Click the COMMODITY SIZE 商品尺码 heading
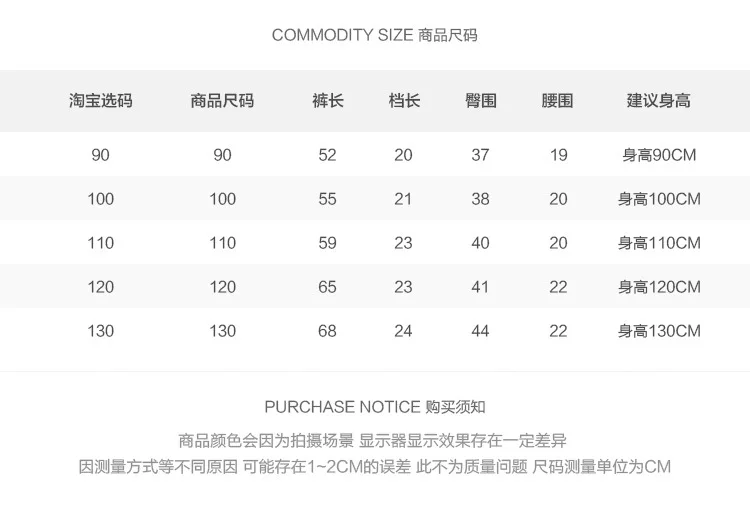Screen dimensions: 750x508 (x=375, y=35)
